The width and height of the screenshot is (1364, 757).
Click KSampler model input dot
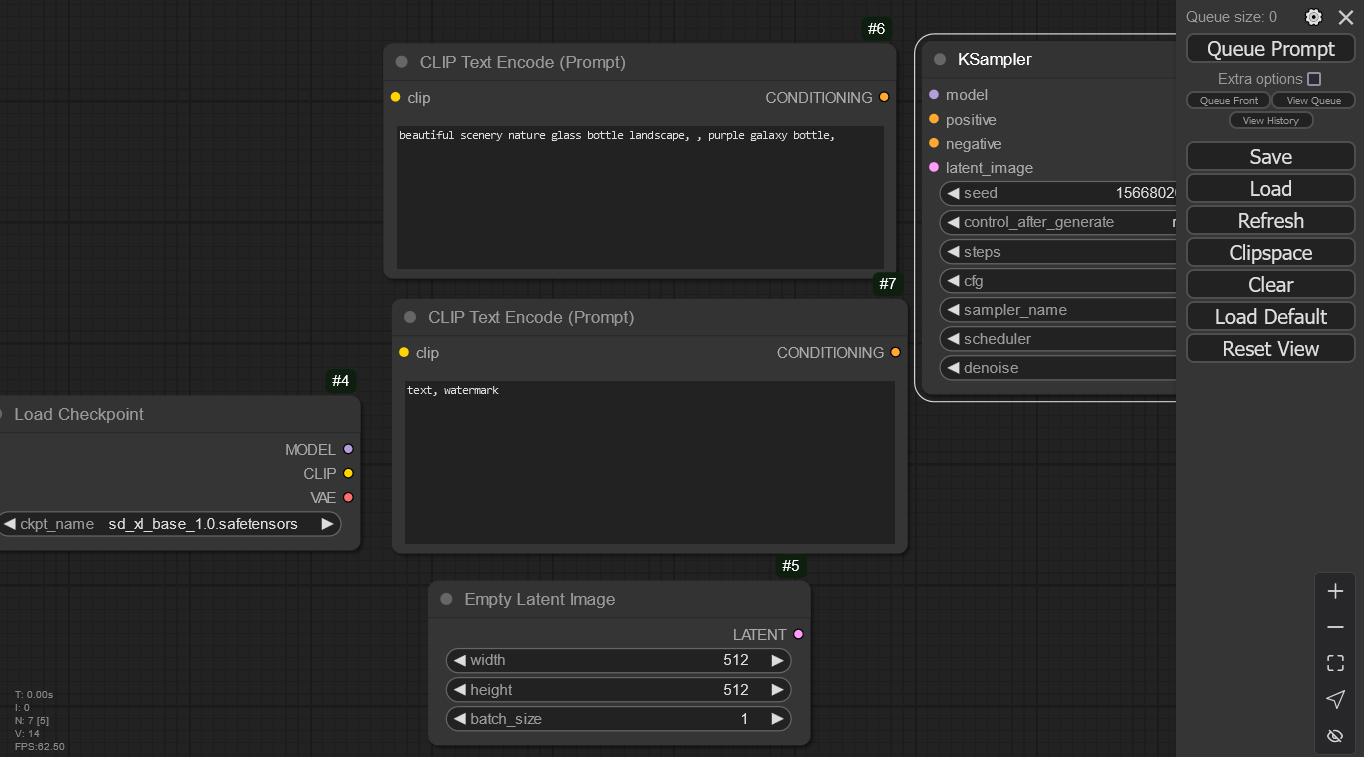(934, 94)
